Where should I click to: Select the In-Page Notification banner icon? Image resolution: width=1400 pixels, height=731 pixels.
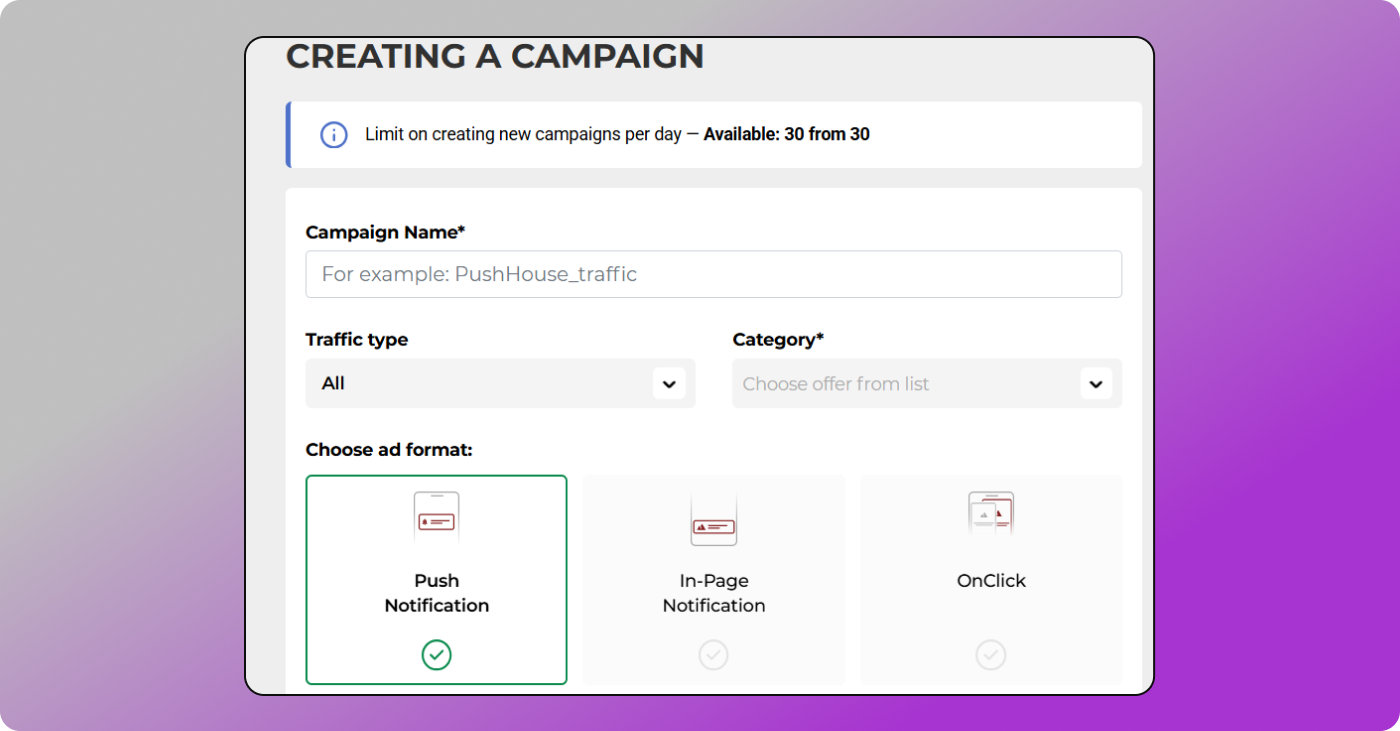click(713, 520)
